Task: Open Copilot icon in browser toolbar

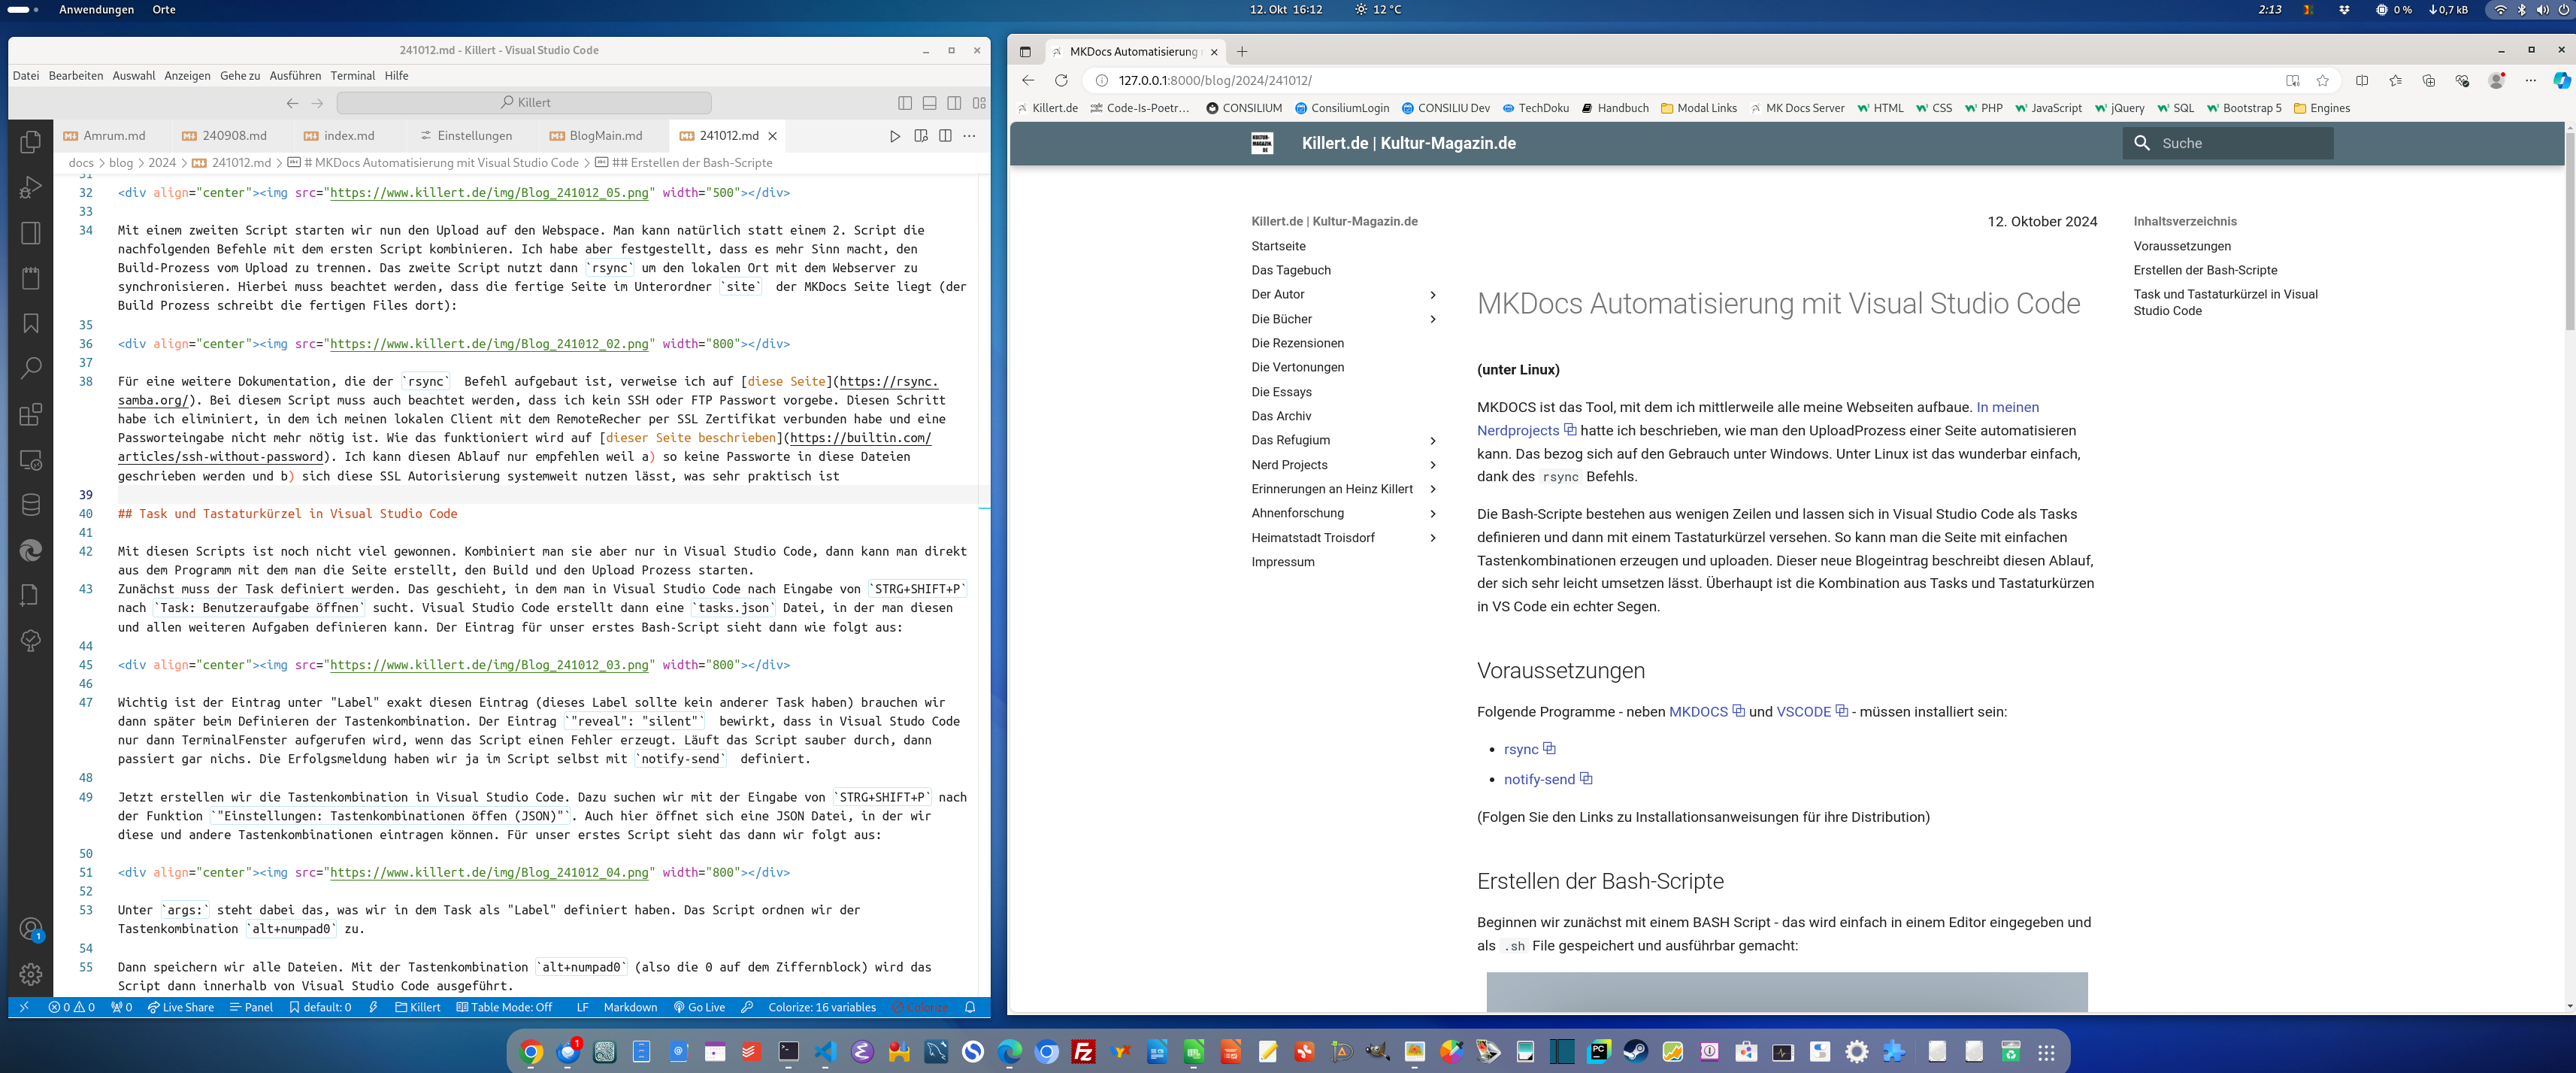Action: coord(2562,80)
